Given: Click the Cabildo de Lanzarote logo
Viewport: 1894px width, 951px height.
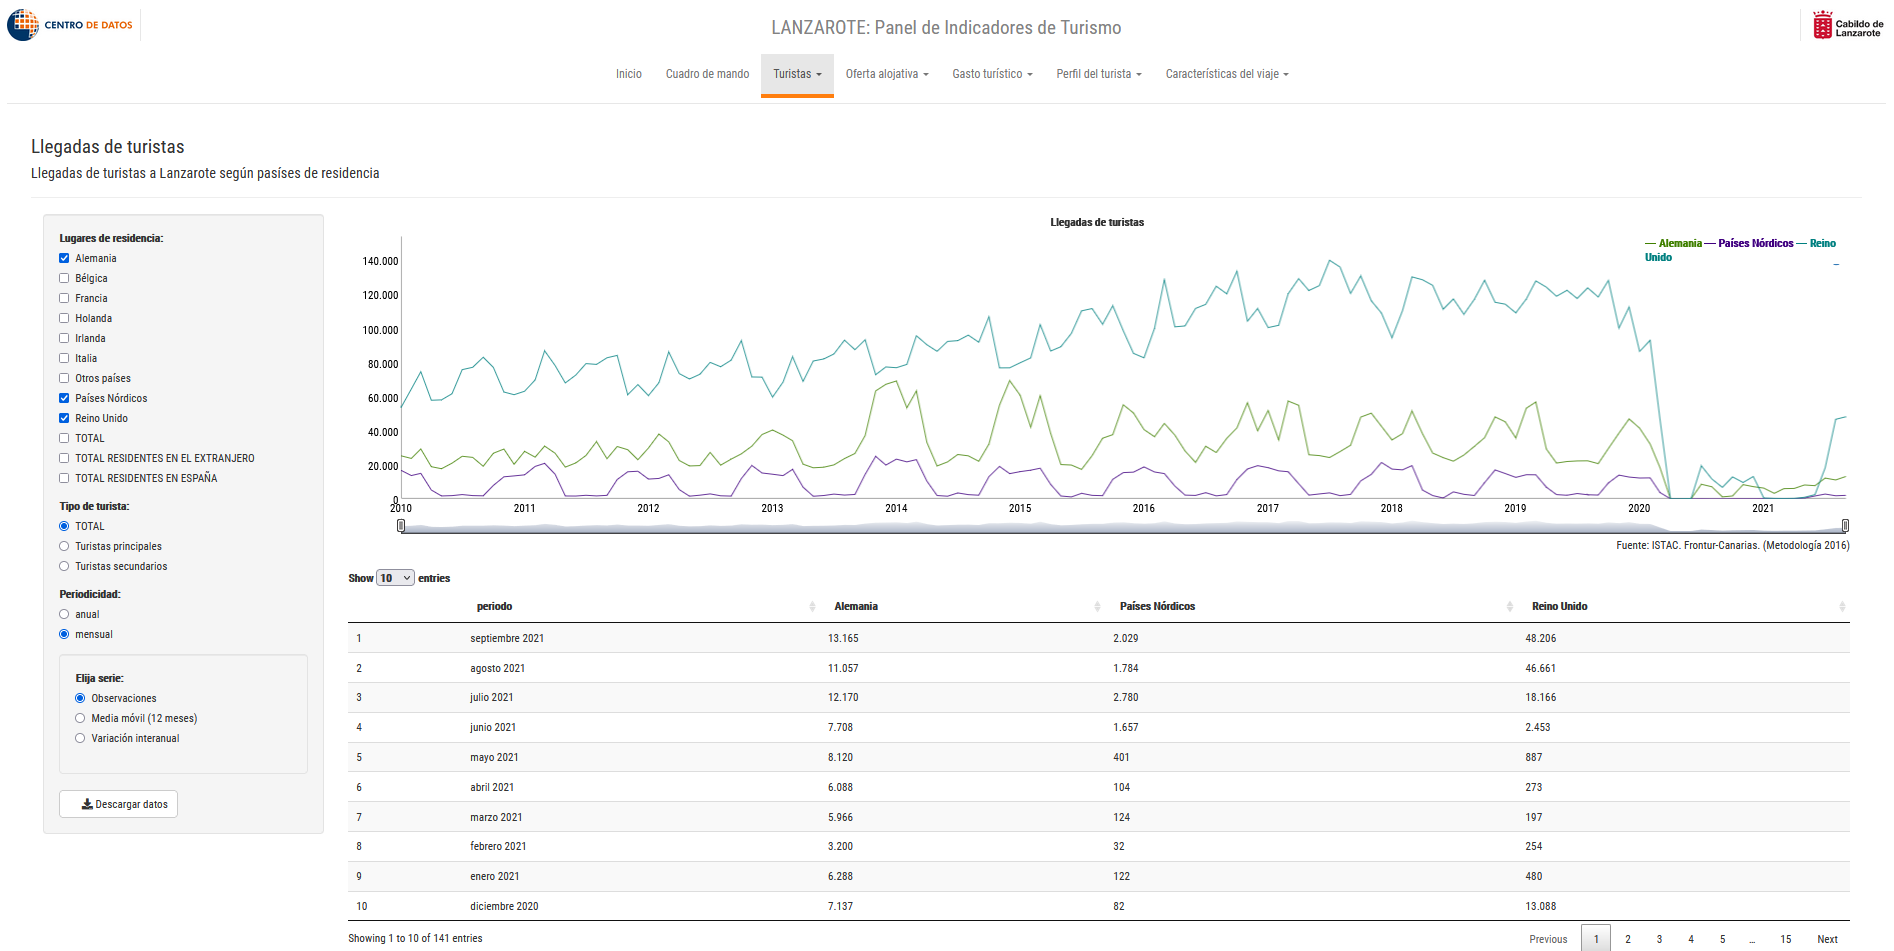Looking at the screenshot, I should point(1848,25).
